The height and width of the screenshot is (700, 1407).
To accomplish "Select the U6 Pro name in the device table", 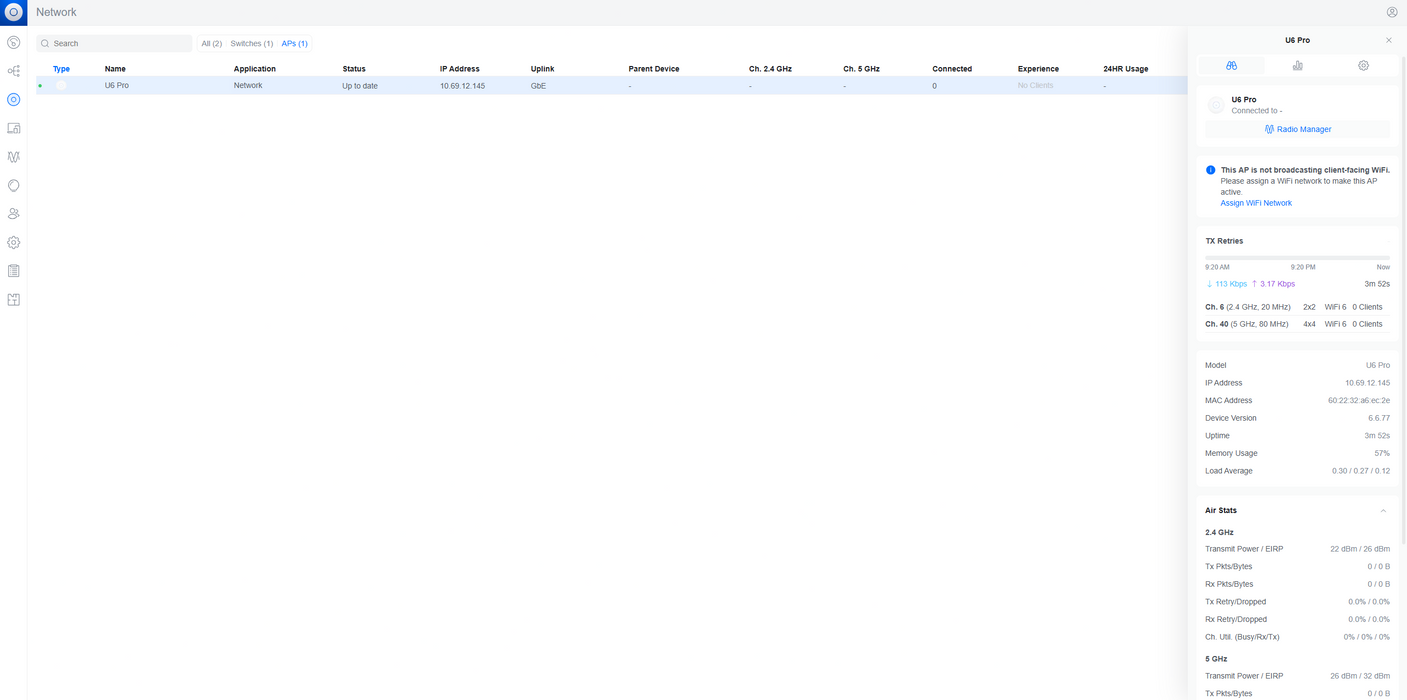I will [x=116, y=86].
